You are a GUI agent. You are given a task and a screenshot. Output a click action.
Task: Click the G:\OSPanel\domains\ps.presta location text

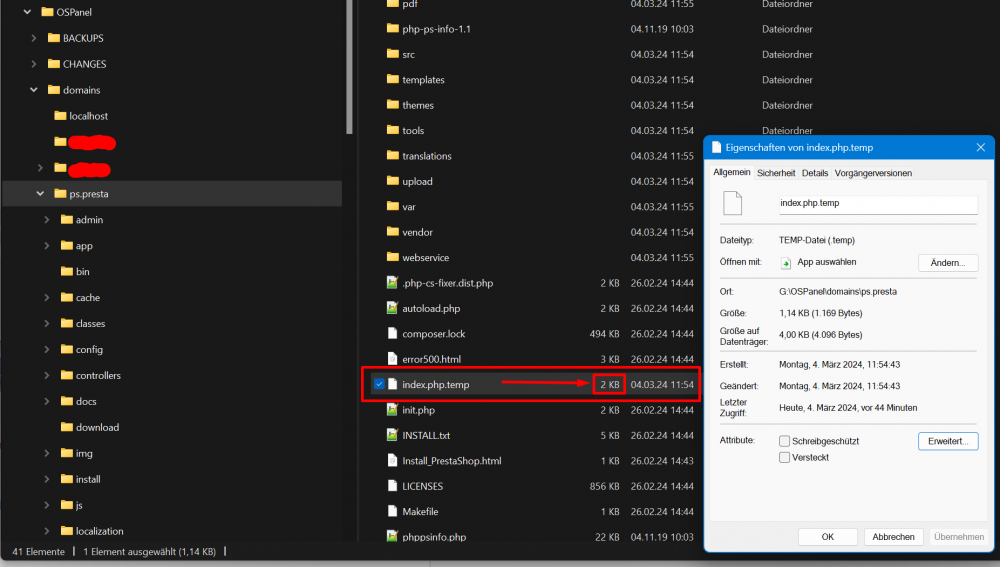[x=837, y=291]
